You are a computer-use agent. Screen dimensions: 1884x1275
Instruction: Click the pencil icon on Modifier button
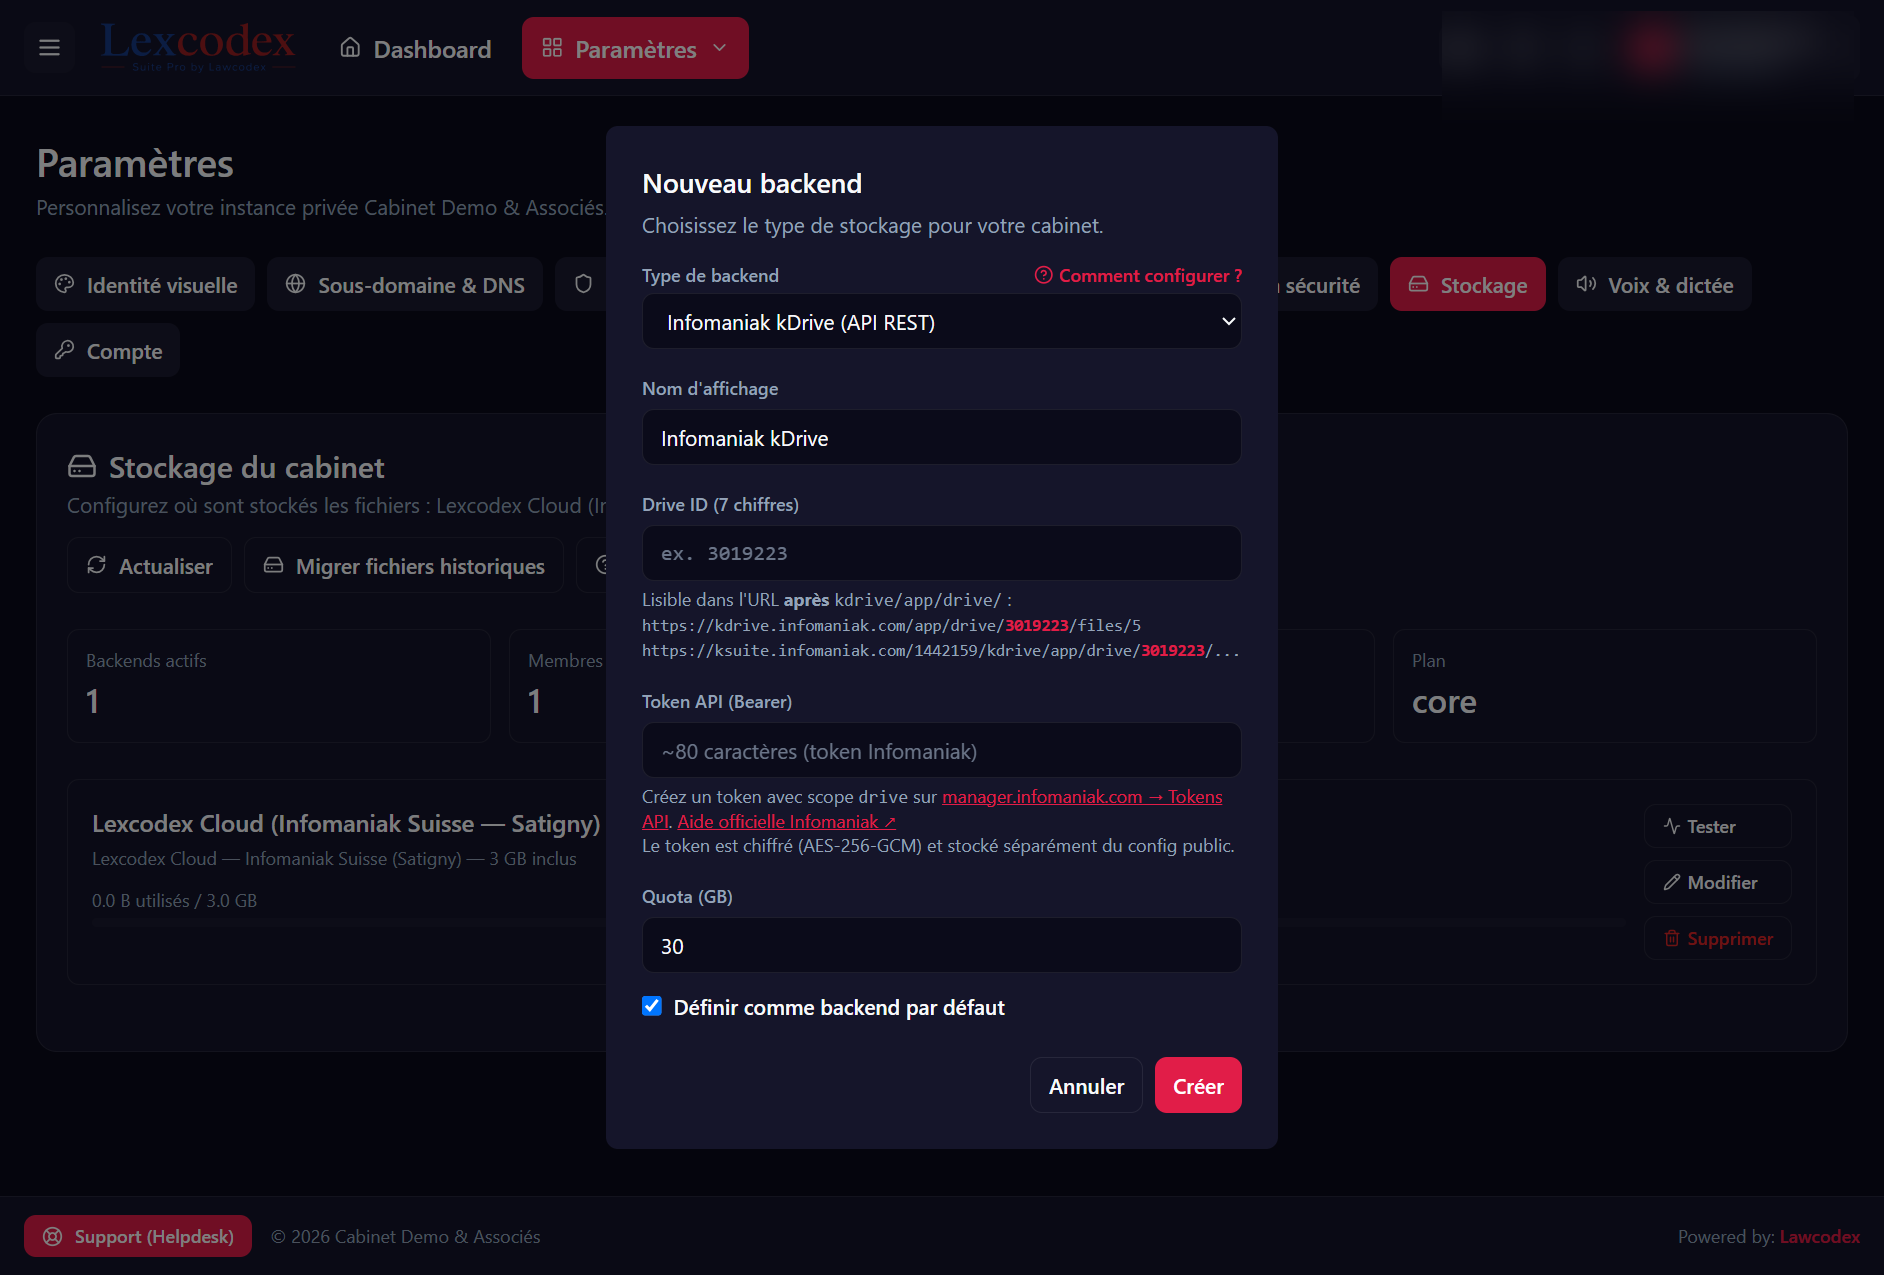click(x=1672, y=882)
